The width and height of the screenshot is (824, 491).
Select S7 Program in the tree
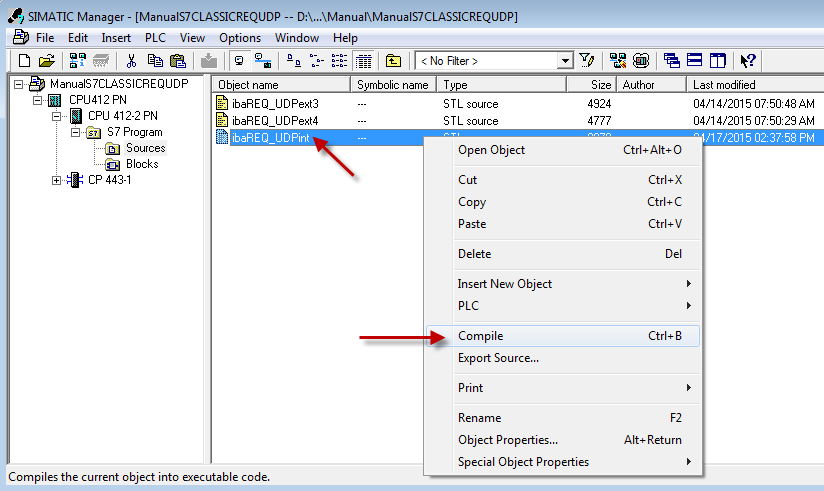pyautogui.click(x=135, y=132)
